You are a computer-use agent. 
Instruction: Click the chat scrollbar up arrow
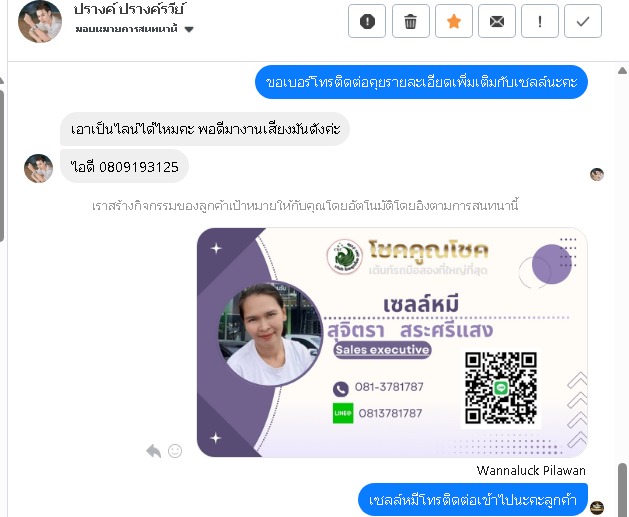point(623,71)
